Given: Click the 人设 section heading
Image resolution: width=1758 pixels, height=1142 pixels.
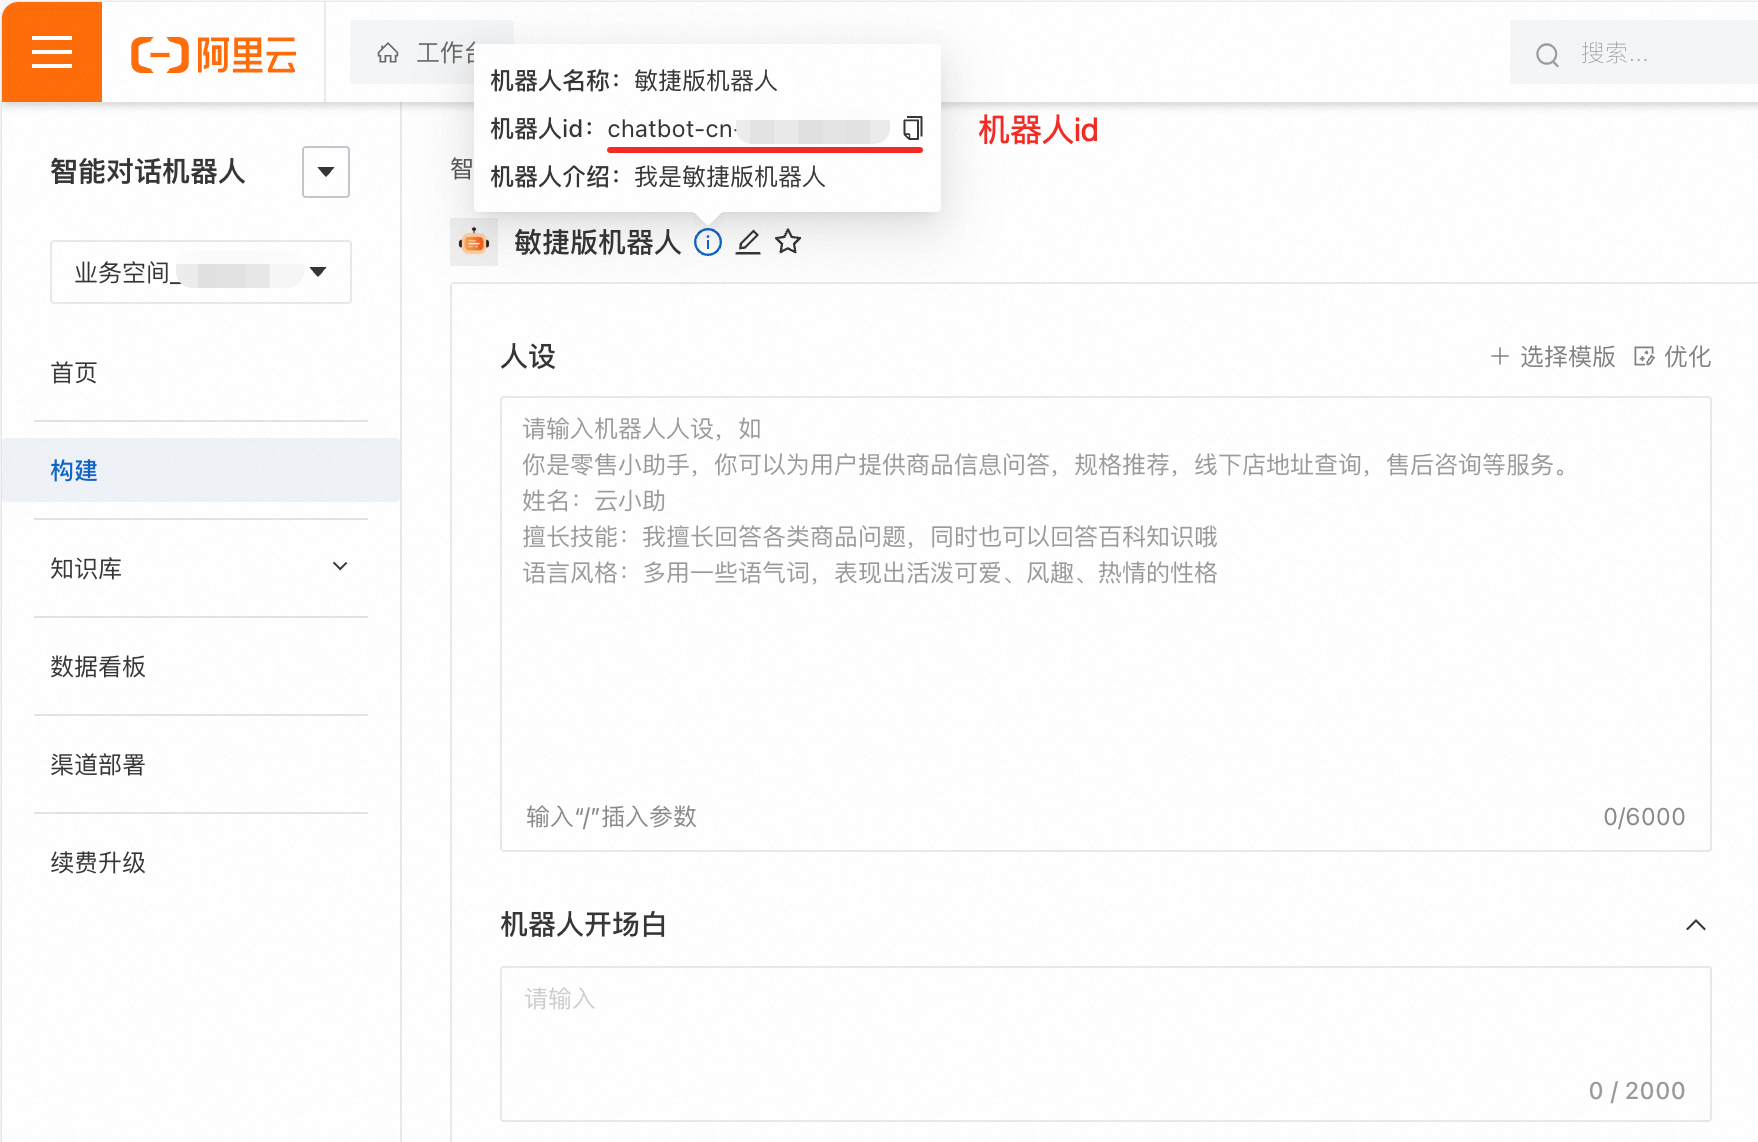Looking at the screenshot, I should coord(528,357).
